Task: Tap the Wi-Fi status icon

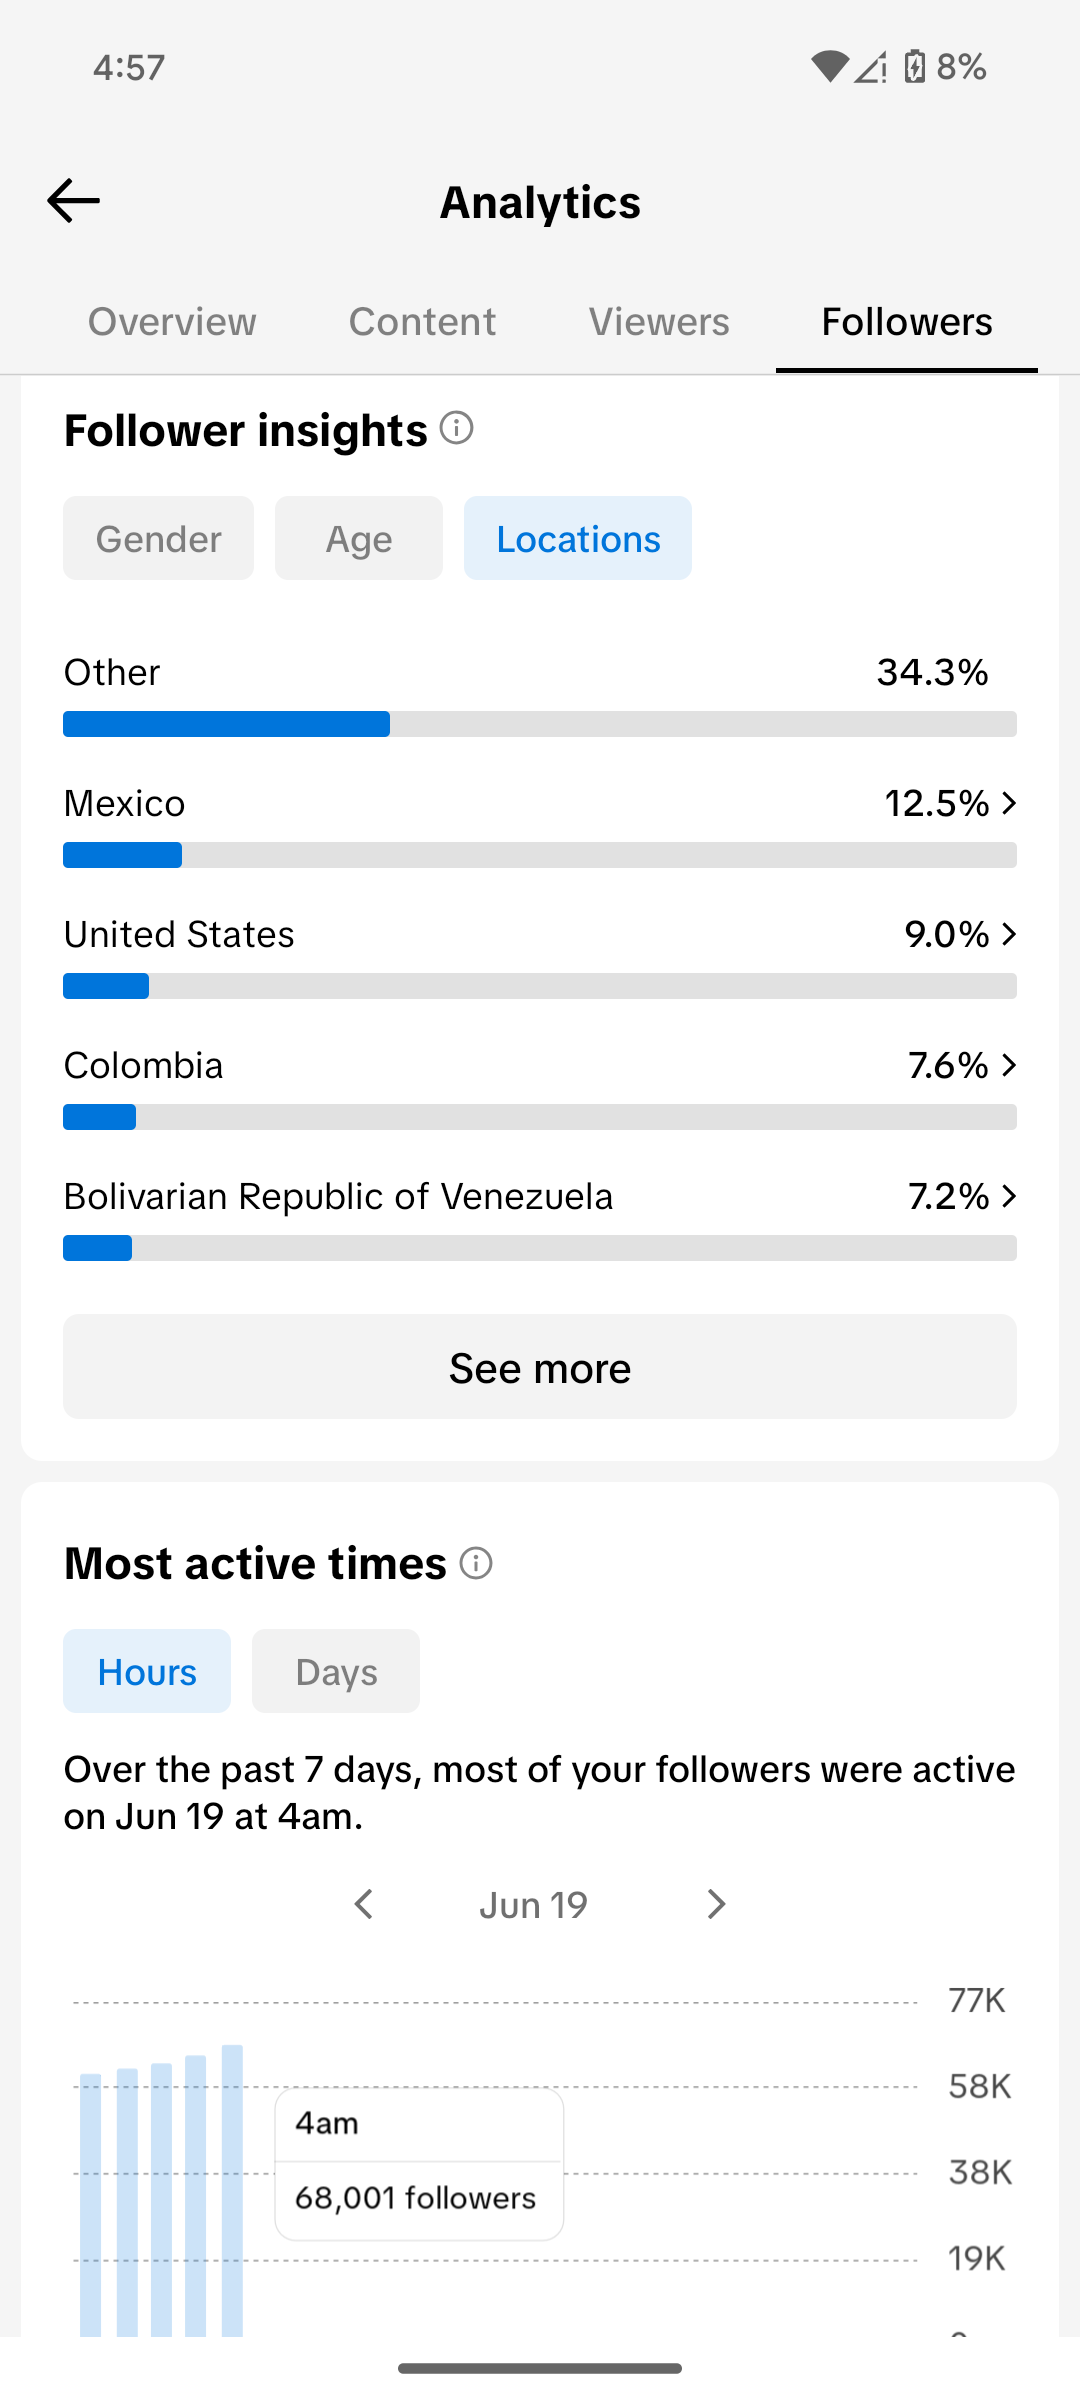Action: [829, 67]
